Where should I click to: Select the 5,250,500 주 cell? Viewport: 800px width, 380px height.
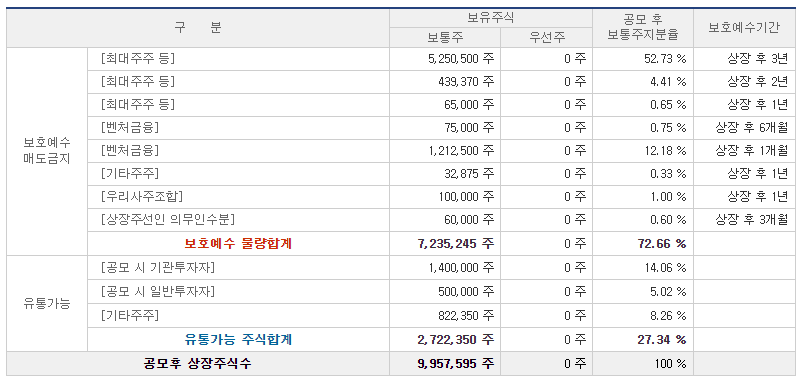point(461,59)
